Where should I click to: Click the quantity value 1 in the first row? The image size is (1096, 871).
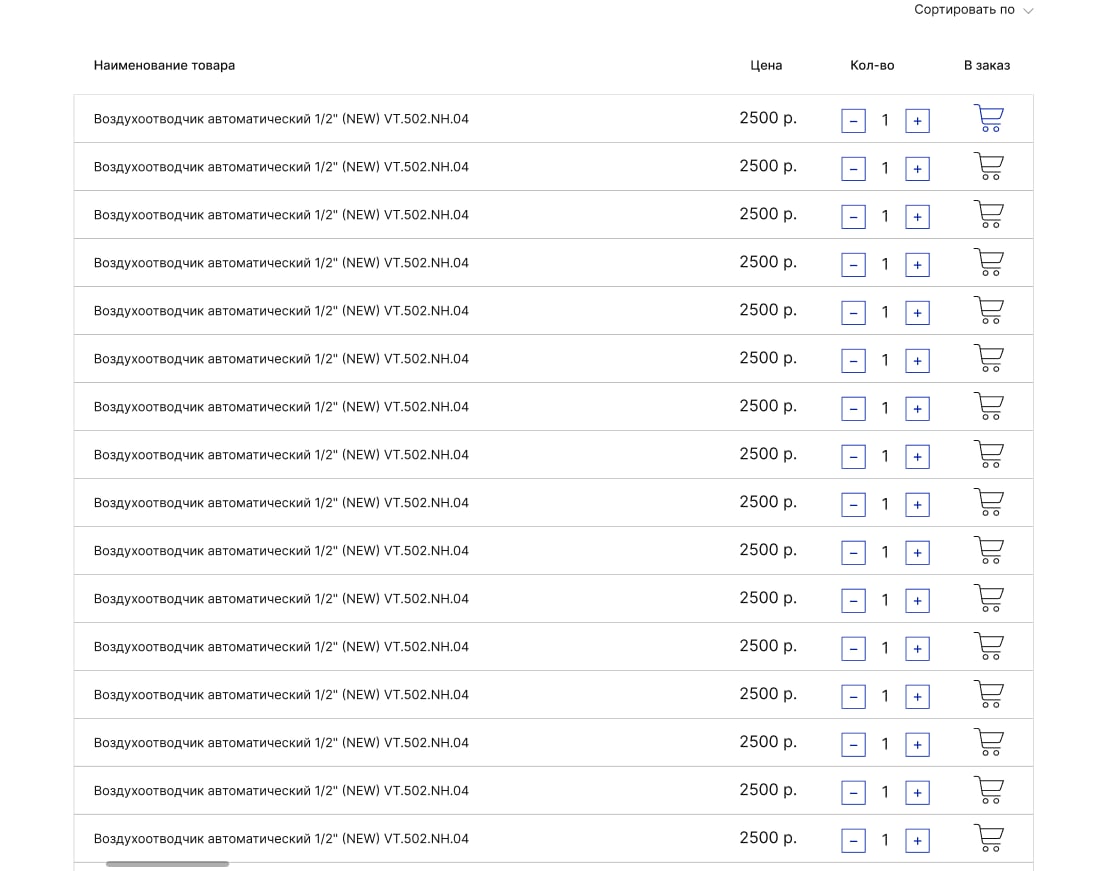coord(885,120)
